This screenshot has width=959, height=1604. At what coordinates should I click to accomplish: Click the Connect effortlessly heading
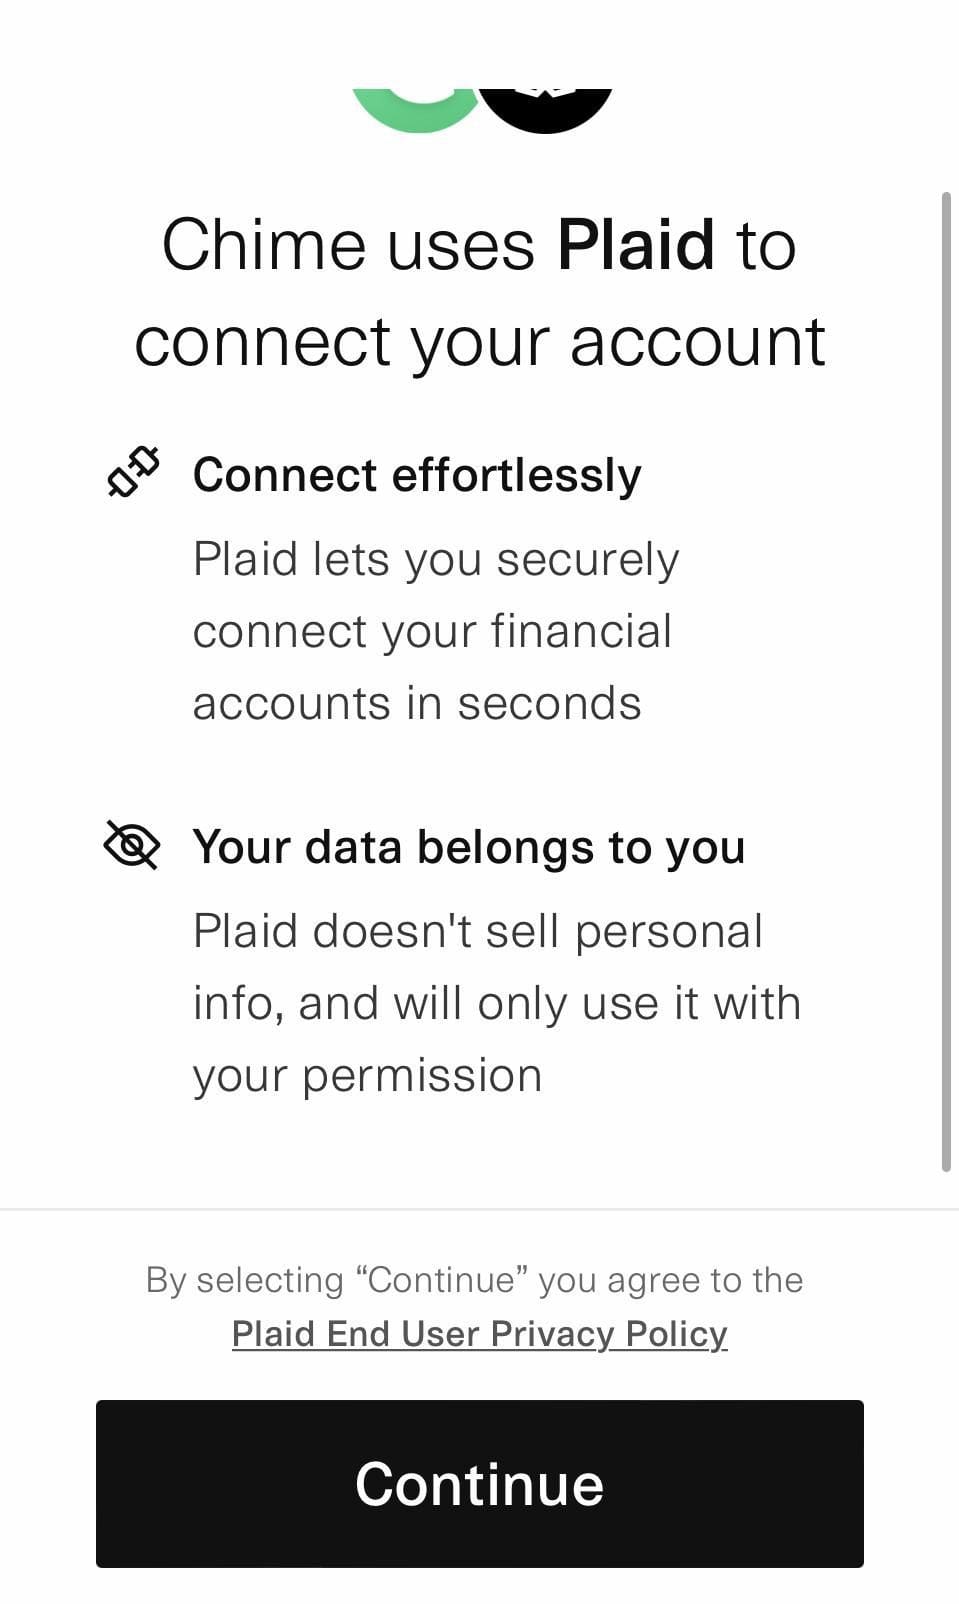click(418, 475)
